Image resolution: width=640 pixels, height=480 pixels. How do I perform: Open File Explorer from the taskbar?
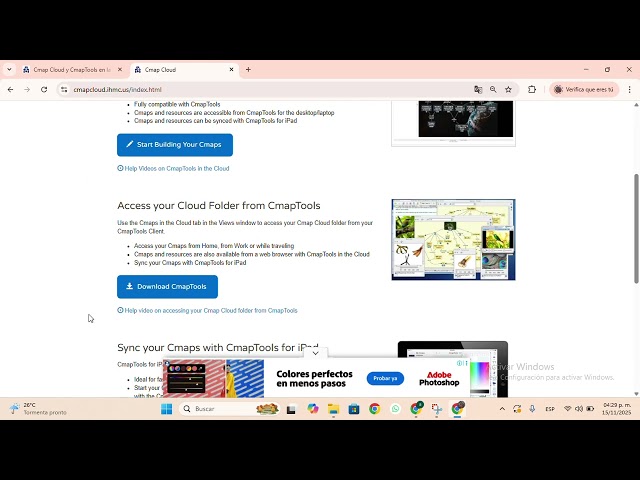point(333,409)
